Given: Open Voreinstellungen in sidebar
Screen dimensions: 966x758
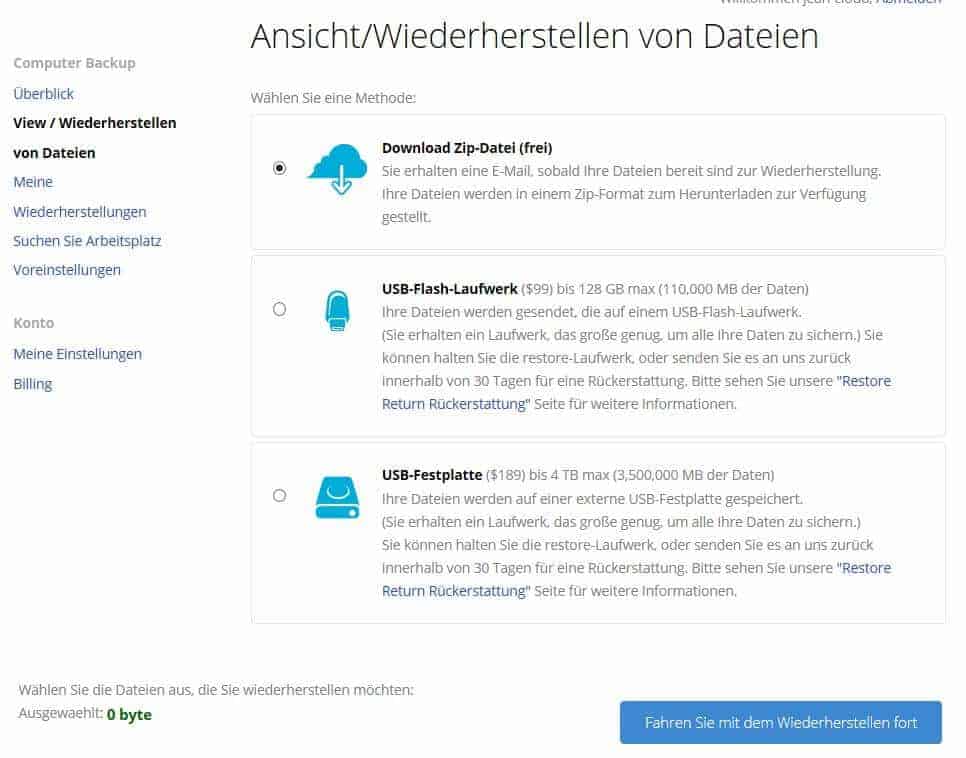Looking at the screenshot, I should [x=67, y=270].
